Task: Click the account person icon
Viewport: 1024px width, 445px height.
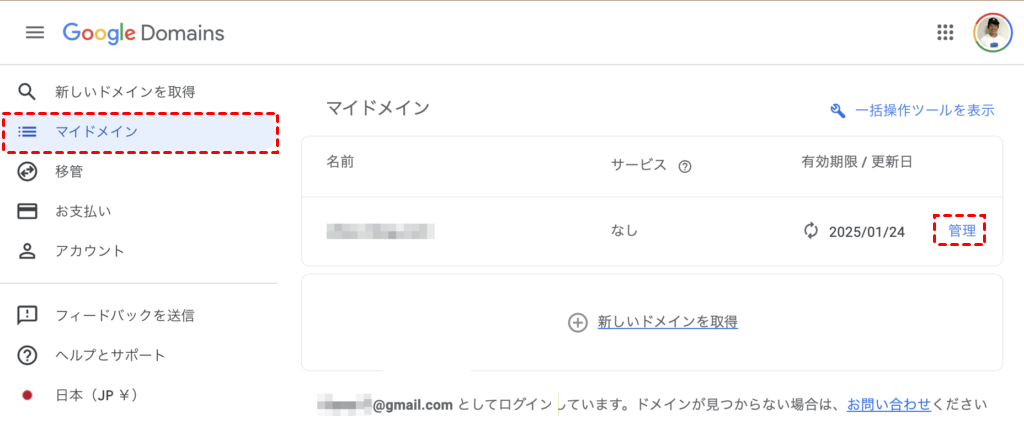Action: 28,251
